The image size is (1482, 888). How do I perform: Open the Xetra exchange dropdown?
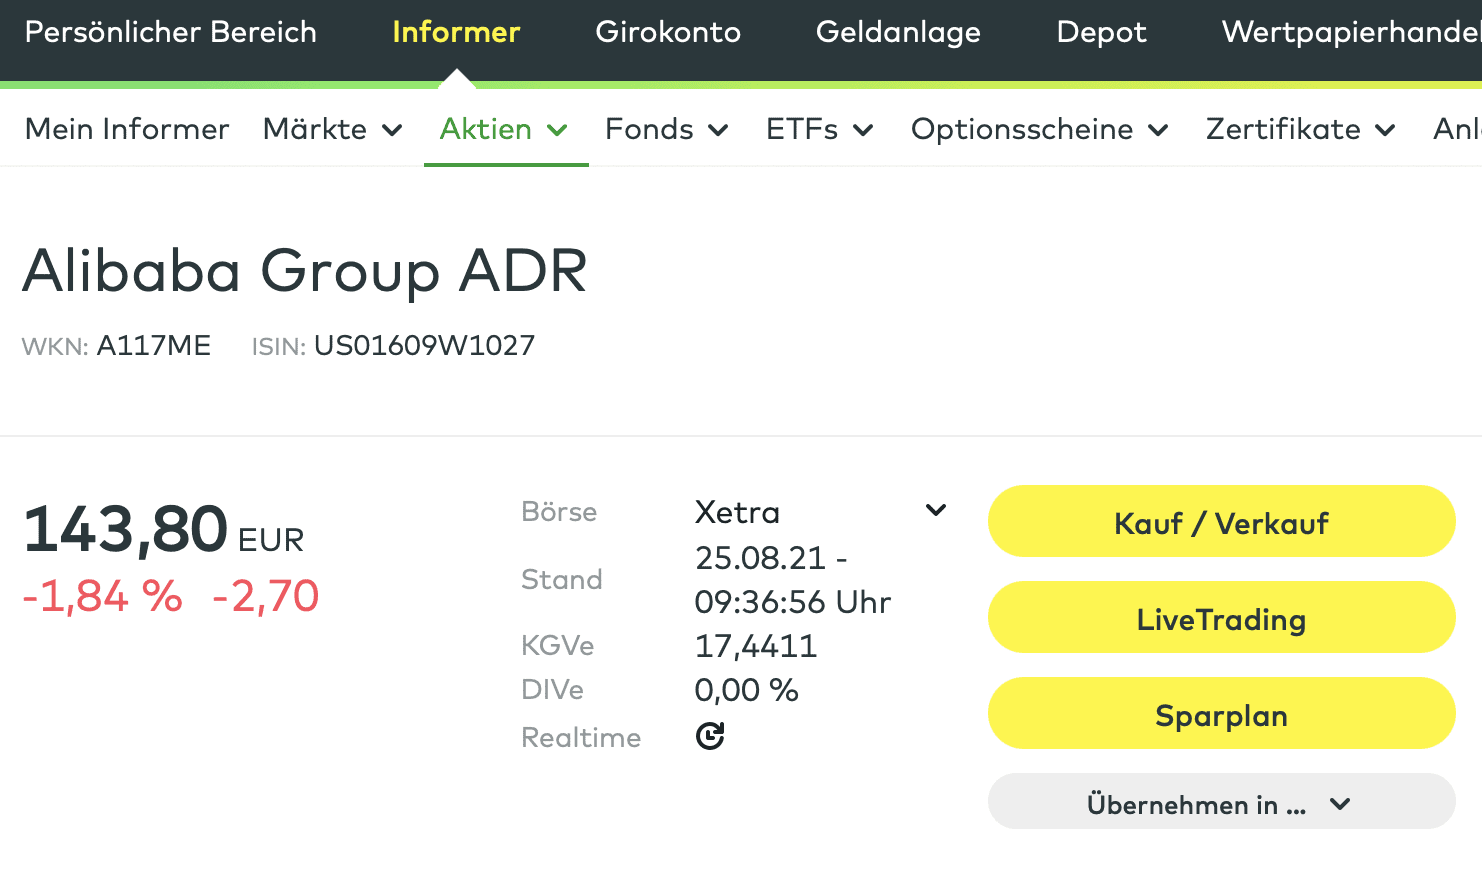pos(936,510)
